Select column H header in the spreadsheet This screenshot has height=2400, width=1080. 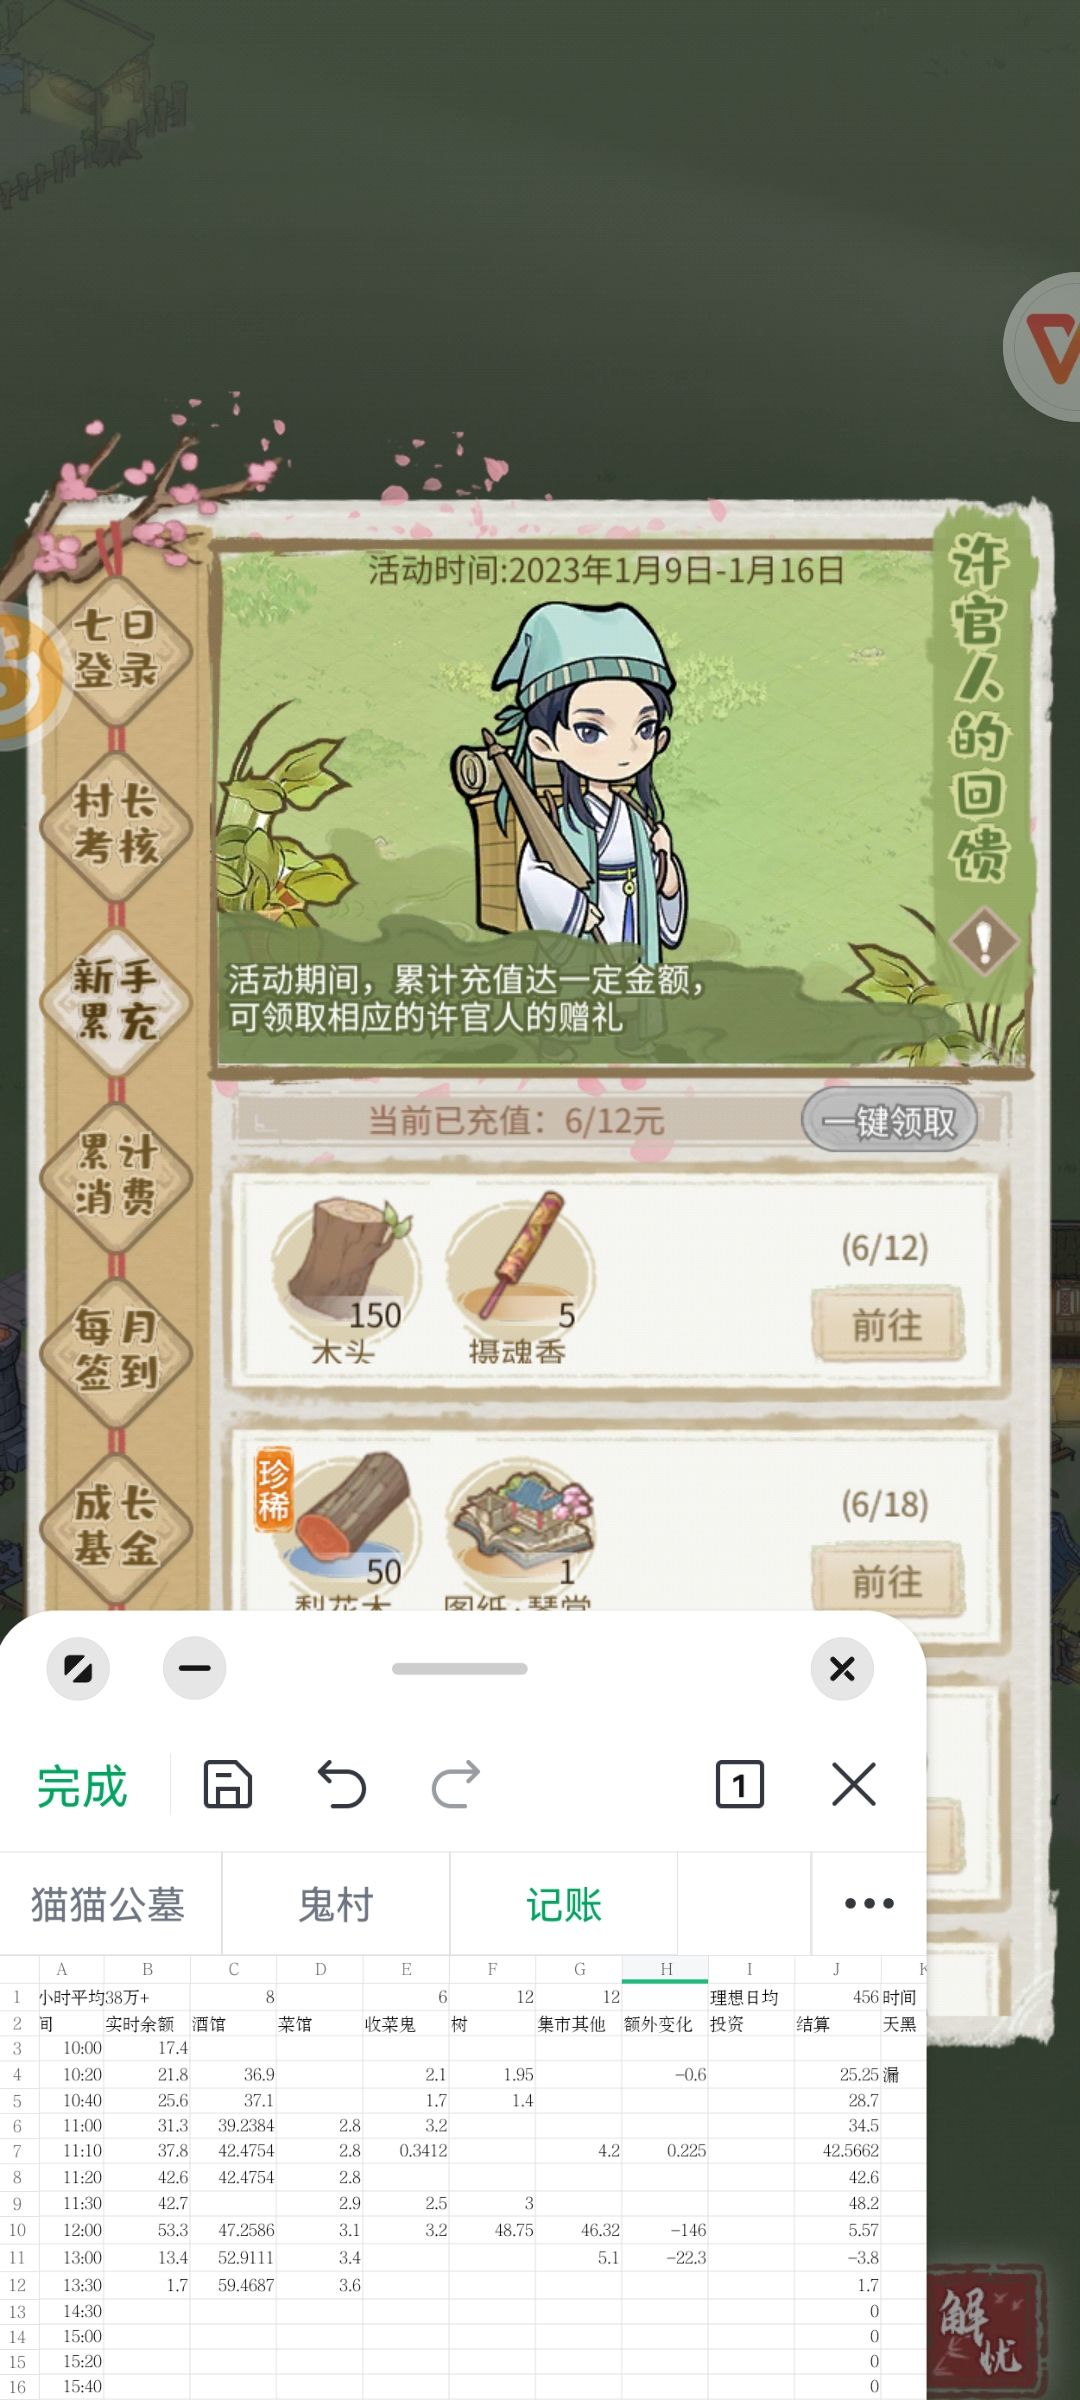click(x=666, y=1968)
